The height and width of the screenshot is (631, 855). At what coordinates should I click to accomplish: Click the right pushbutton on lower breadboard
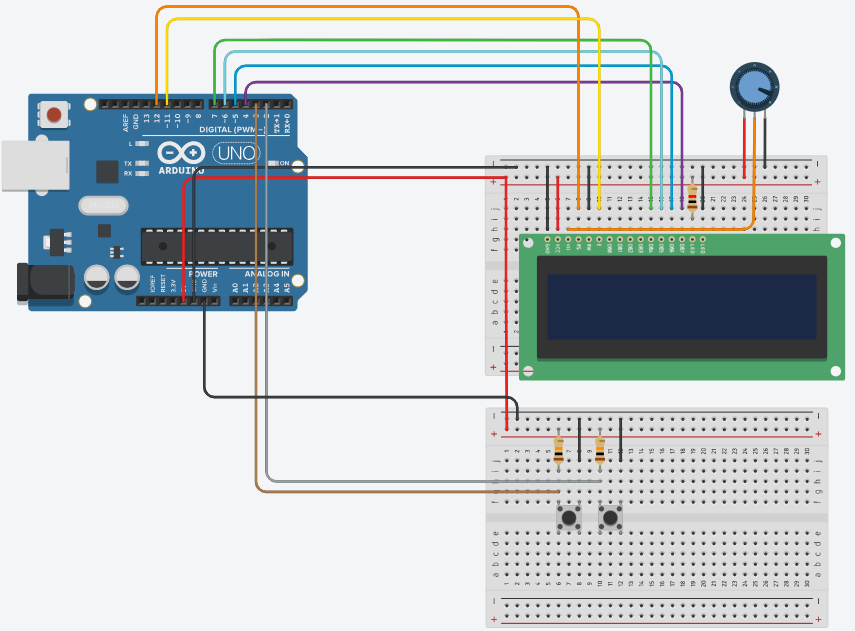pyautogui.click(x=611, y=517)
